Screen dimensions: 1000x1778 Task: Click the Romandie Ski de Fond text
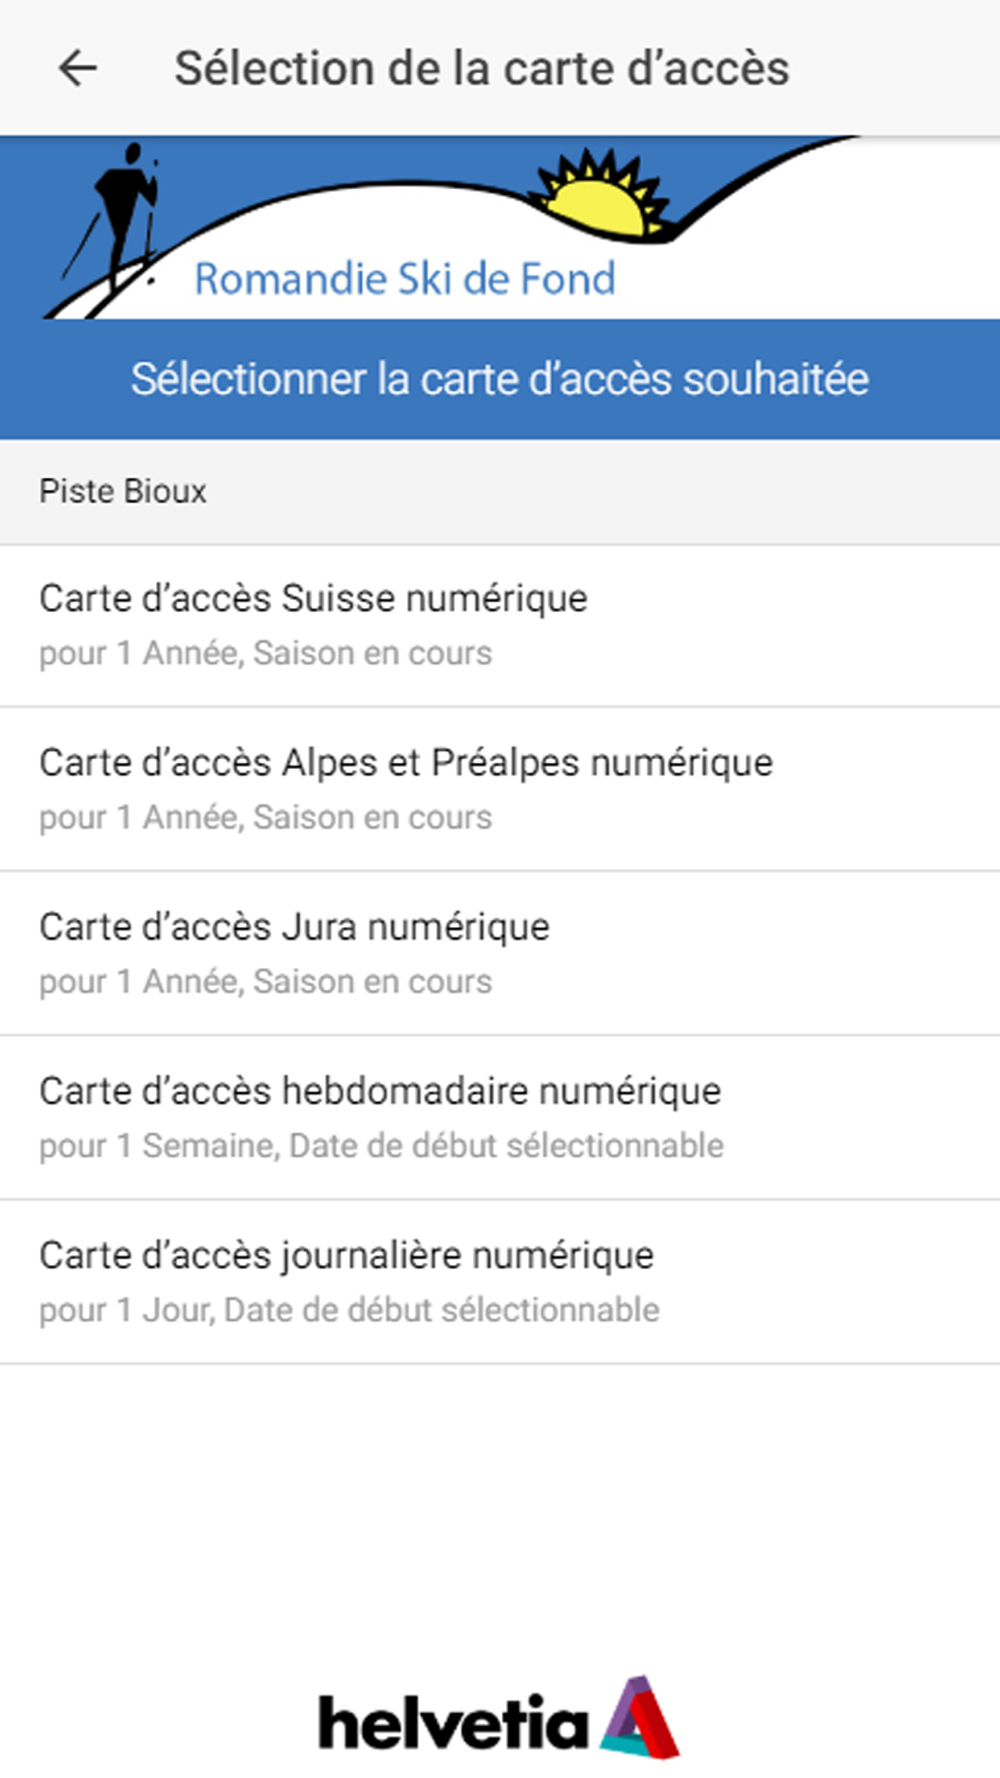(x=404, y=279)
